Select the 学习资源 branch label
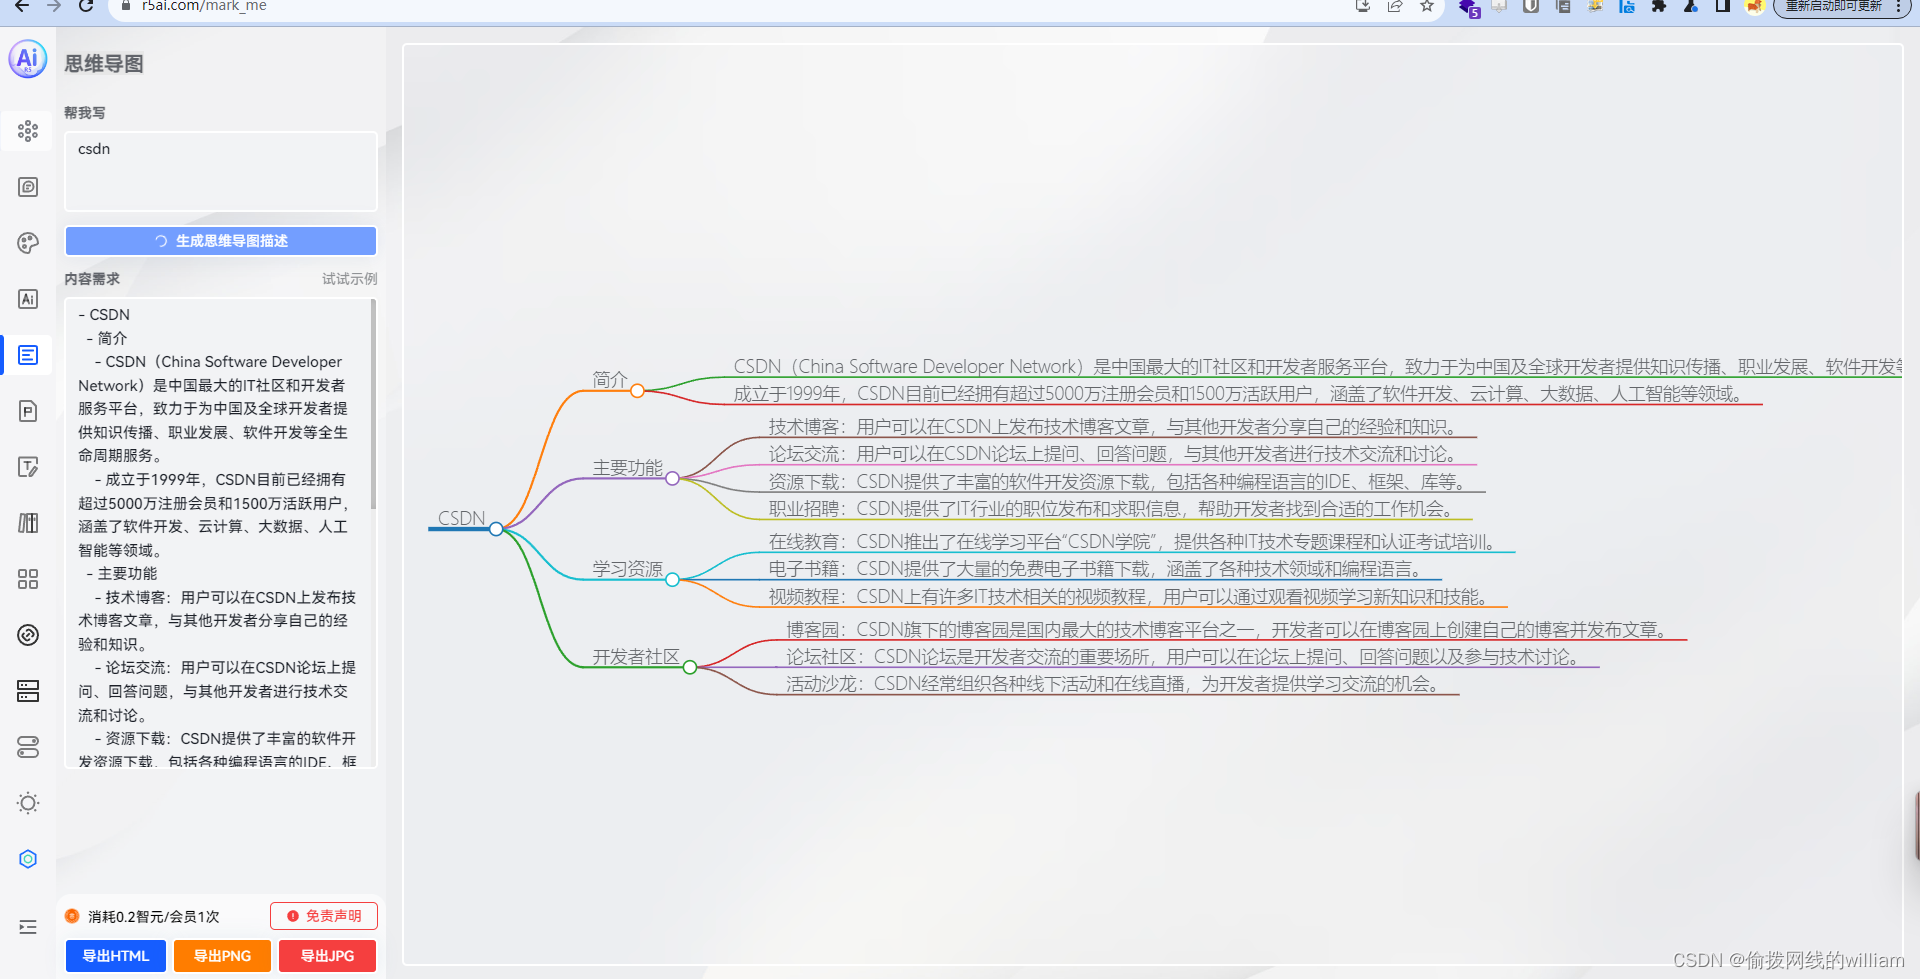Screen dimensions: 1920x979 tap(628, 569)
